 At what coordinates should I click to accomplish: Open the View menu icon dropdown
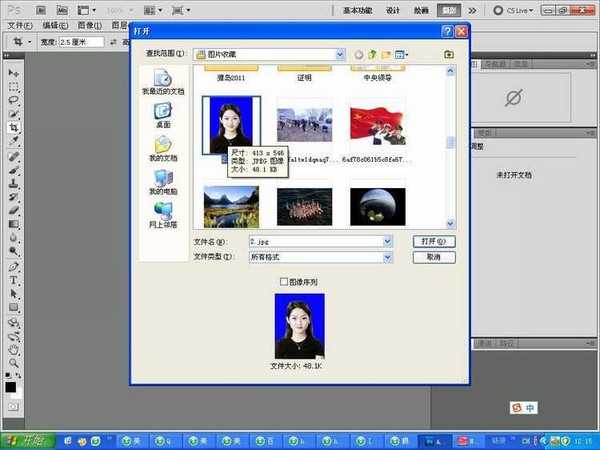point(401,53)
